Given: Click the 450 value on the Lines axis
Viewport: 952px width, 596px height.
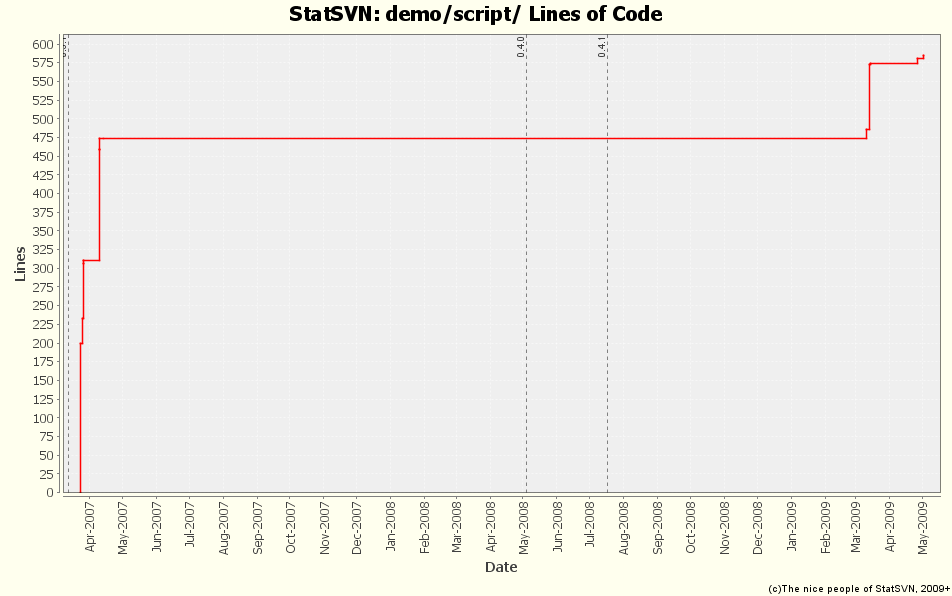Looking at the screenshot, I should point(43,157).
